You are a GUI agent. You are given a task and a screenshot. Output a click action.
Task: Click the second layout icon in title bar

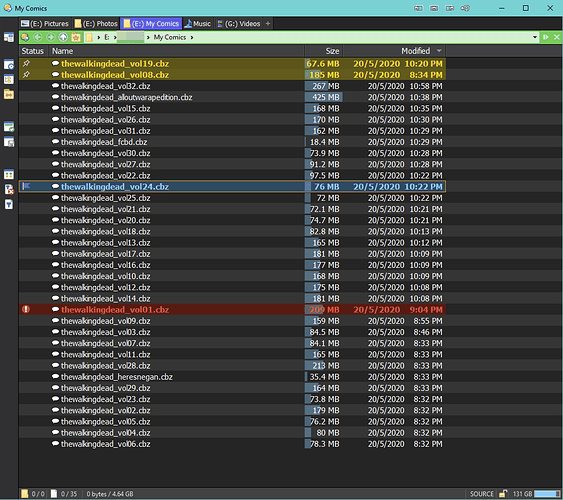pos(434,8)
